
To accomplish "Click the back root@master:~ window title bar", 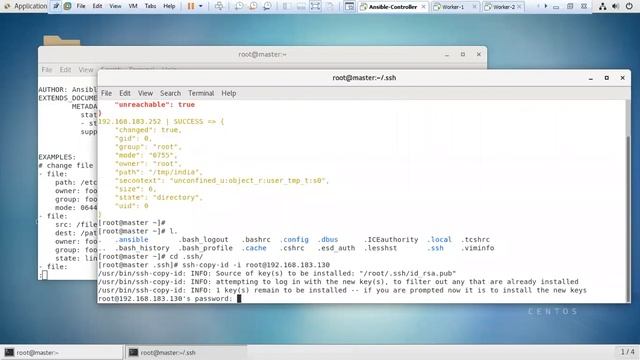I will (262, 54).
